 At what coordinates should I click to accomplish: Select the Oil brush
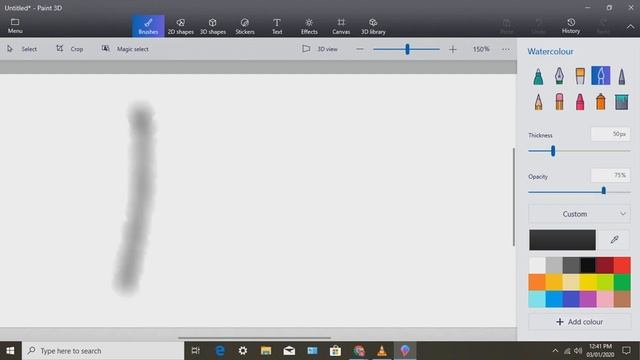pos(580,76)
